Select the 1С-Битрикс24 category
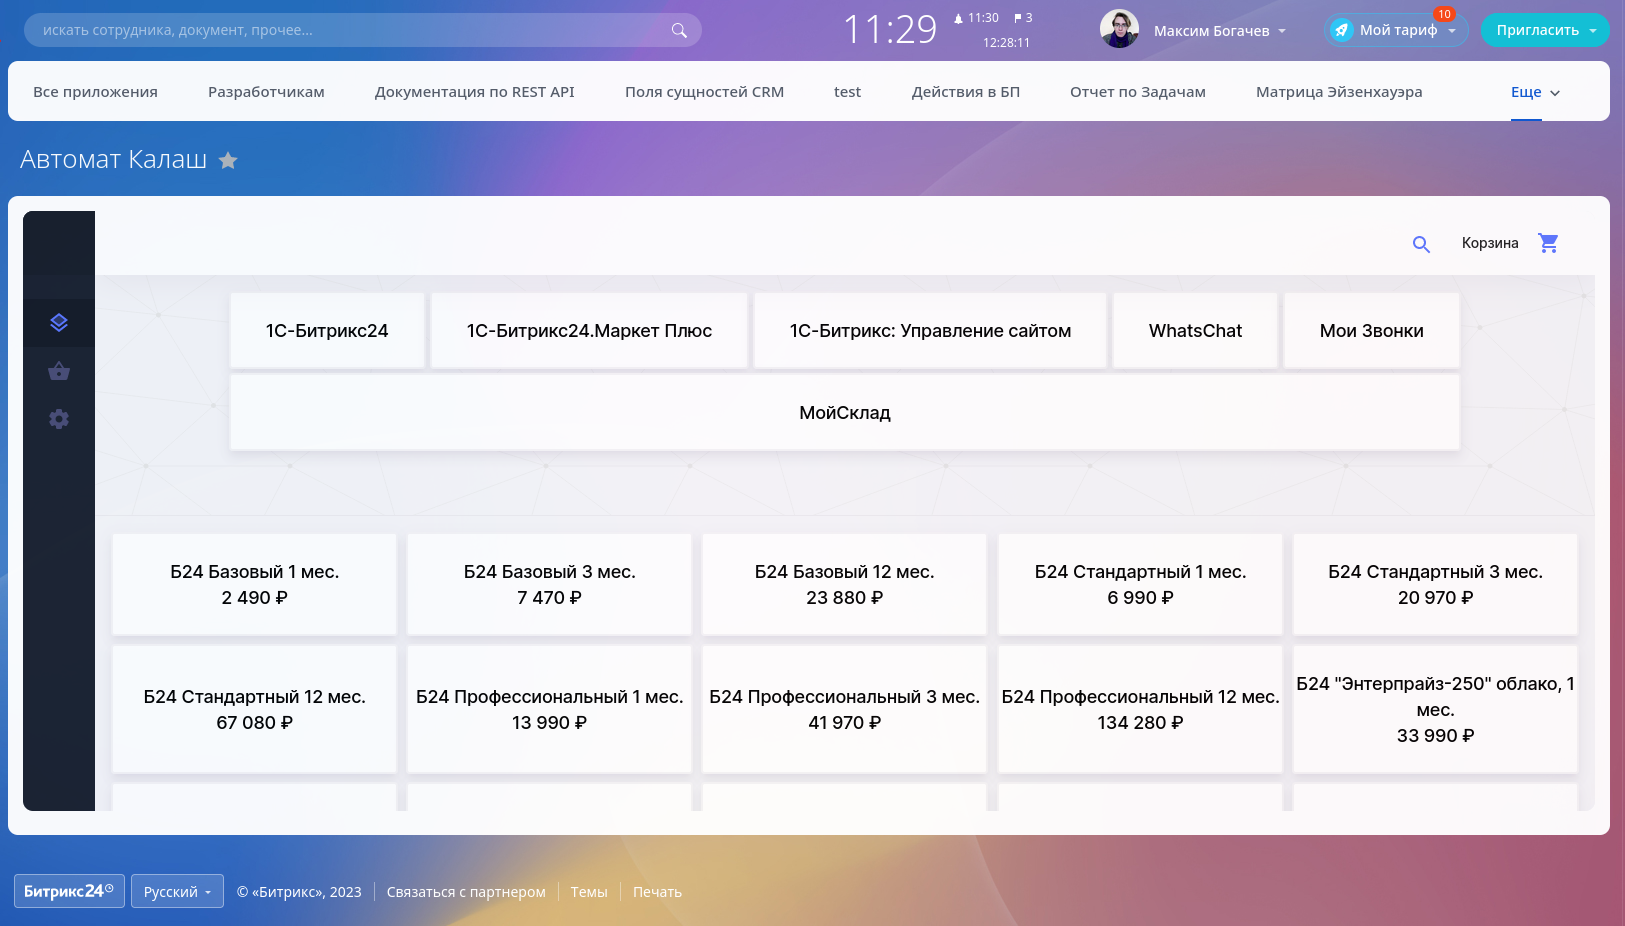The height and width of the screenshot is (926, 1625). click(x=327, y=331)
